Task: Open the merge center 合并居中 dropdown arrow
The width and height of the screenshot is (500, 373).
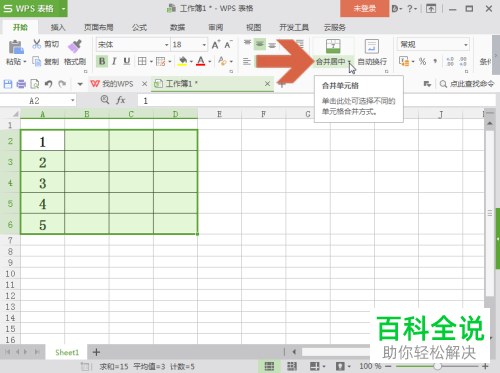Action: (349, 62)
